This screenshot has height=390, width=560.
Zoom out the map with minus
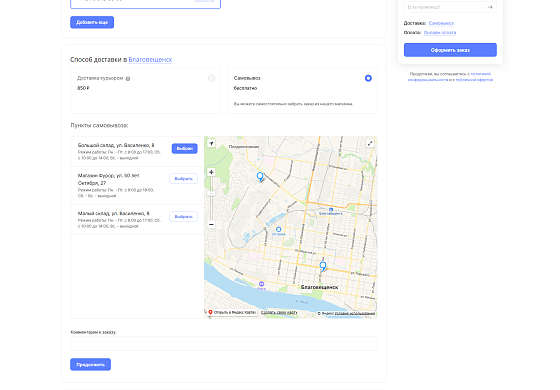pos(211,224)
